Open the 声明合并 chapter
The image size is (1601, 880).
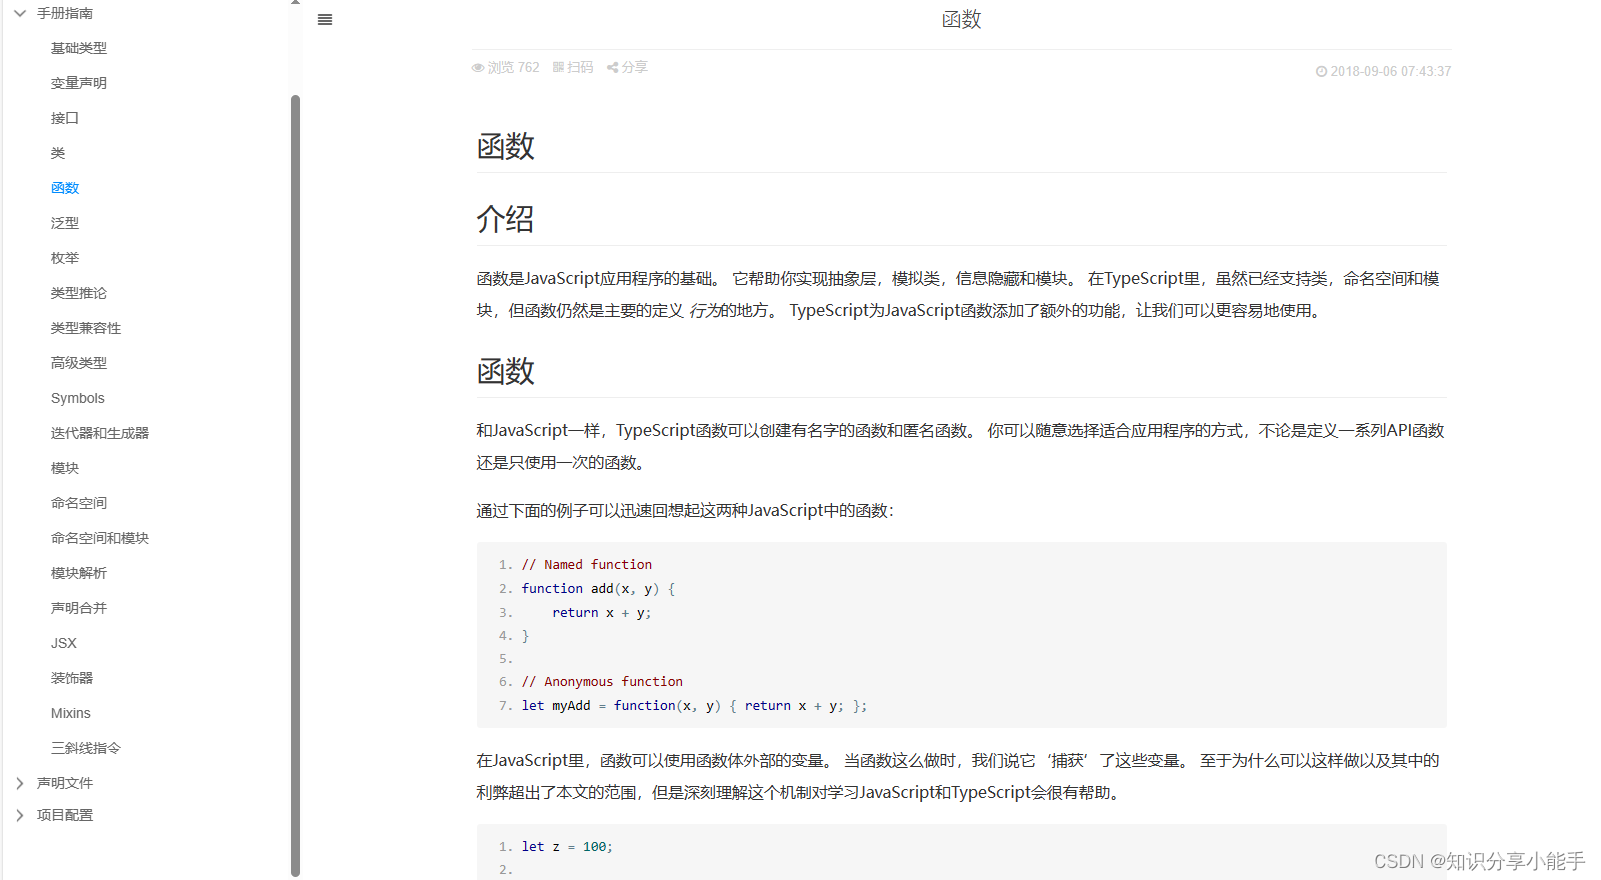[x=79, y=608]
